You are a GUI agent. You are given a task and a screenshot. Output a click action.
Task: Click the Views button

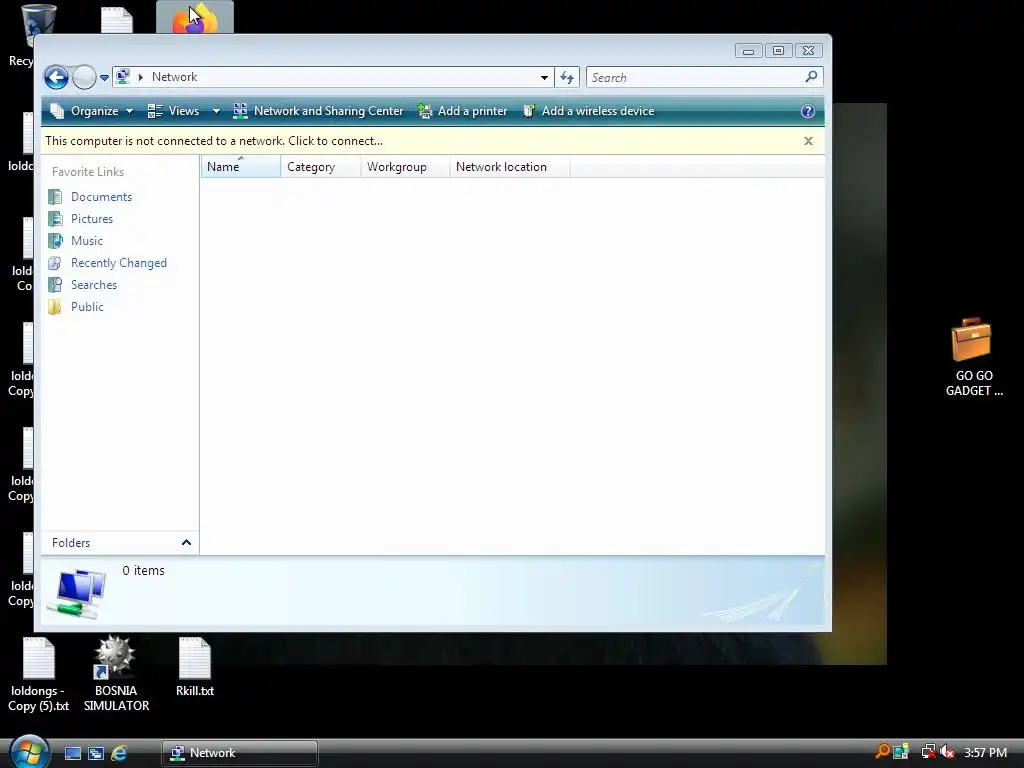point(174,111)
